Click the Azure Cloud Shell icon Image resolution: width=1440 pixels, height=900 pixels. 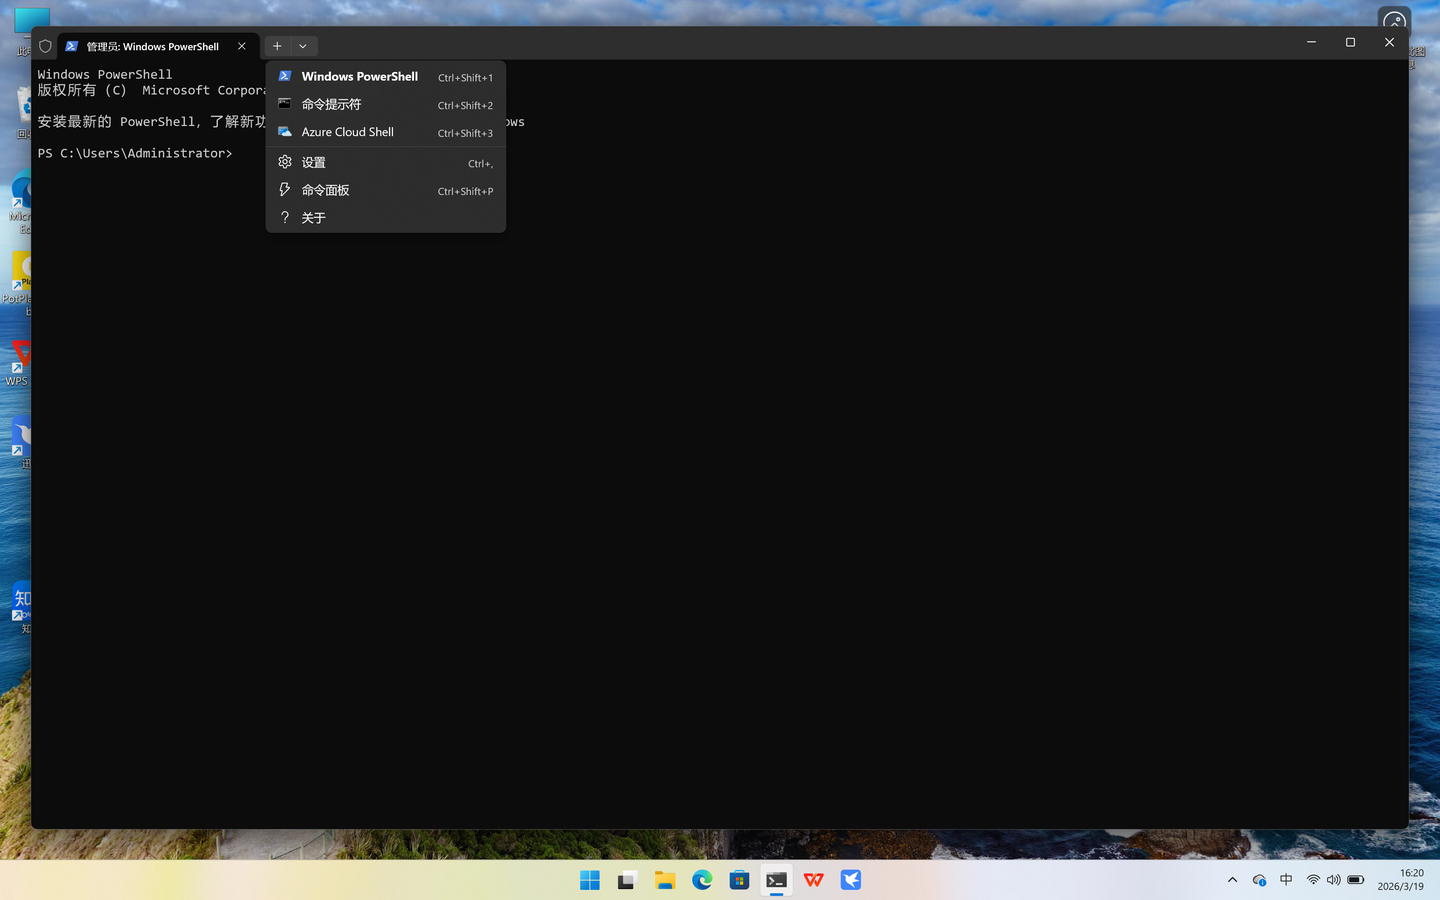(285, 132)
